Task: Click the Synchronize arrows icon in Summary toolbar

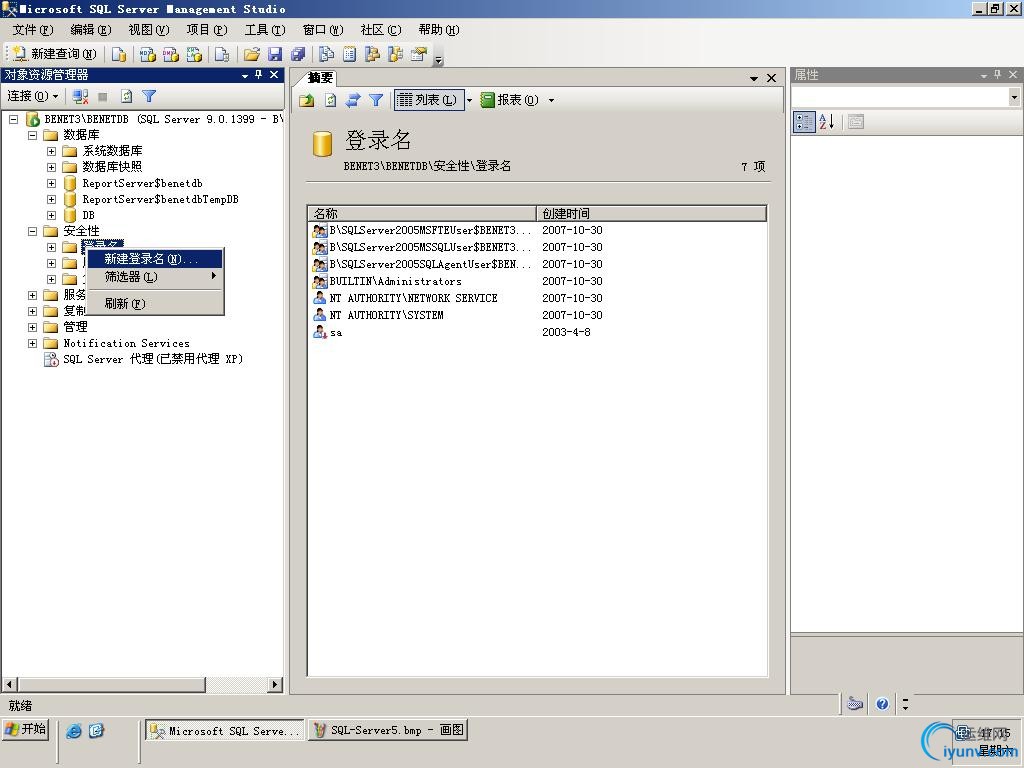Action: tap(353, 100)
